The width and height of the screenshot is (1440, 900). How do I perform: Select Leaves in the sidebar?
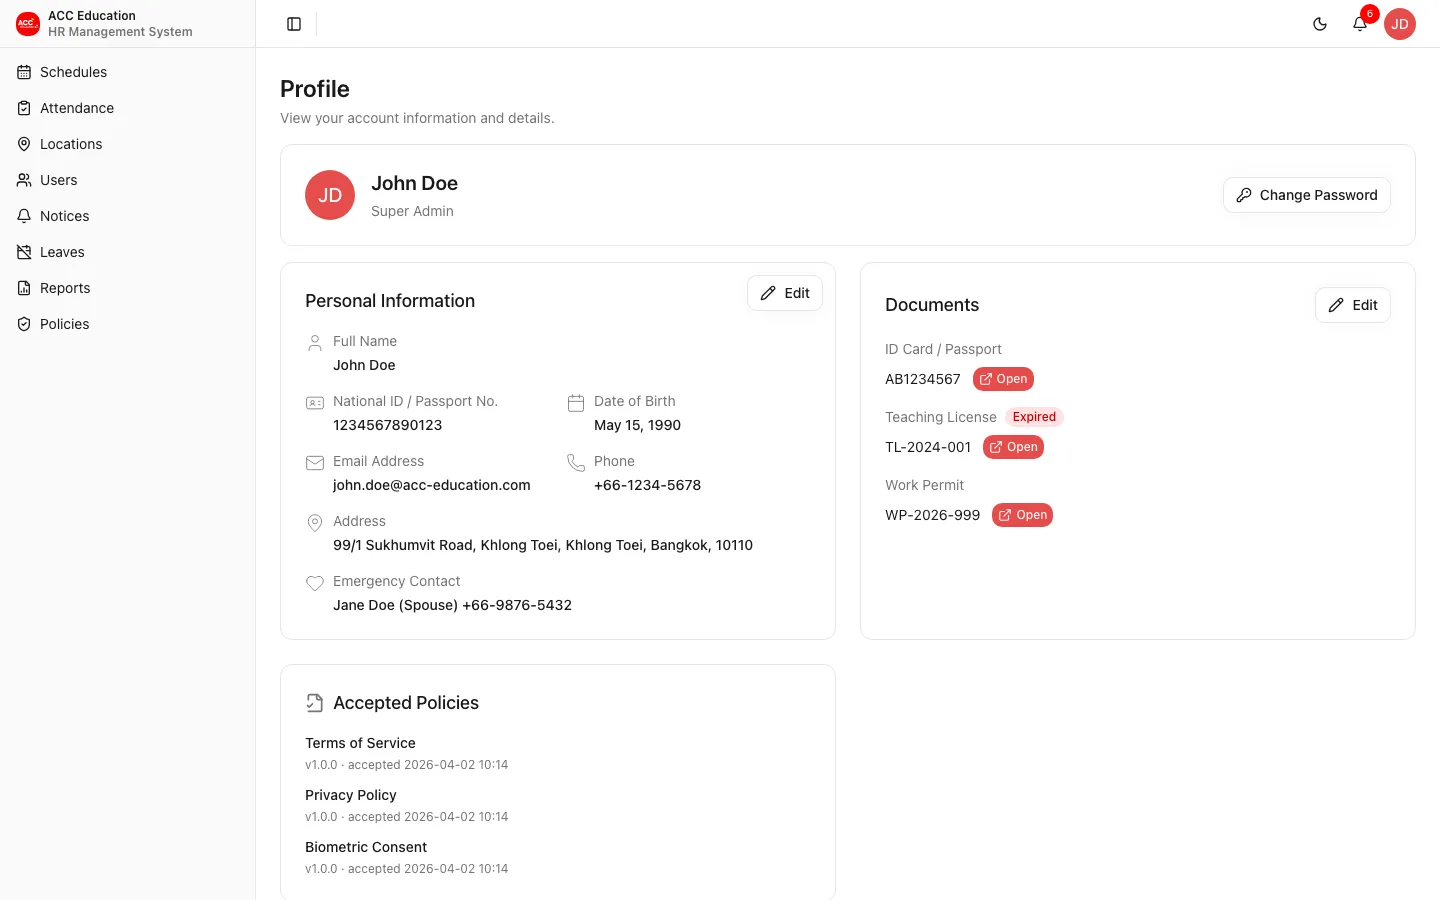pyautogui.click(x=127, y=252)
